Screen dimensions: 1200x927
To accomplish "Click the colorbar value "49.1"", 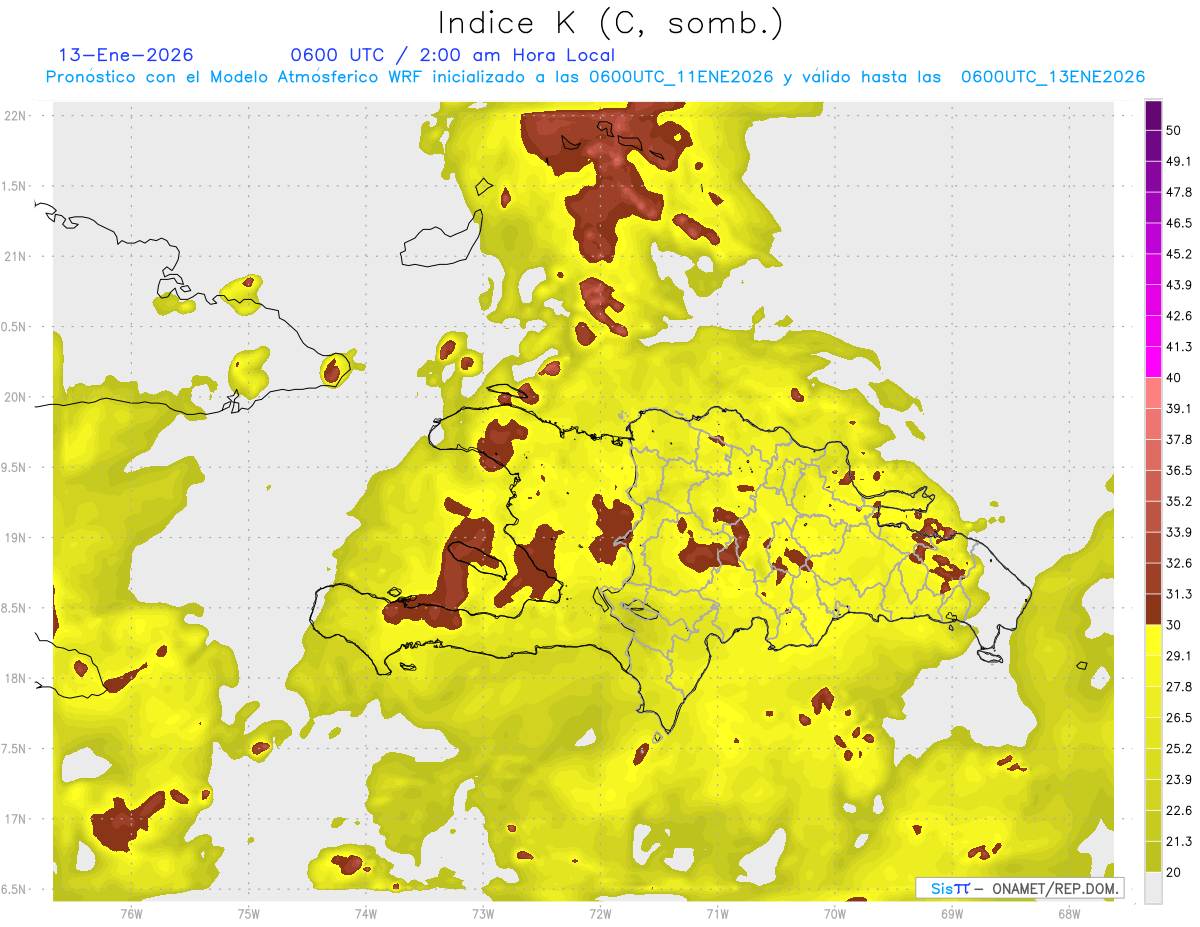I will [x=1179, y=161].
